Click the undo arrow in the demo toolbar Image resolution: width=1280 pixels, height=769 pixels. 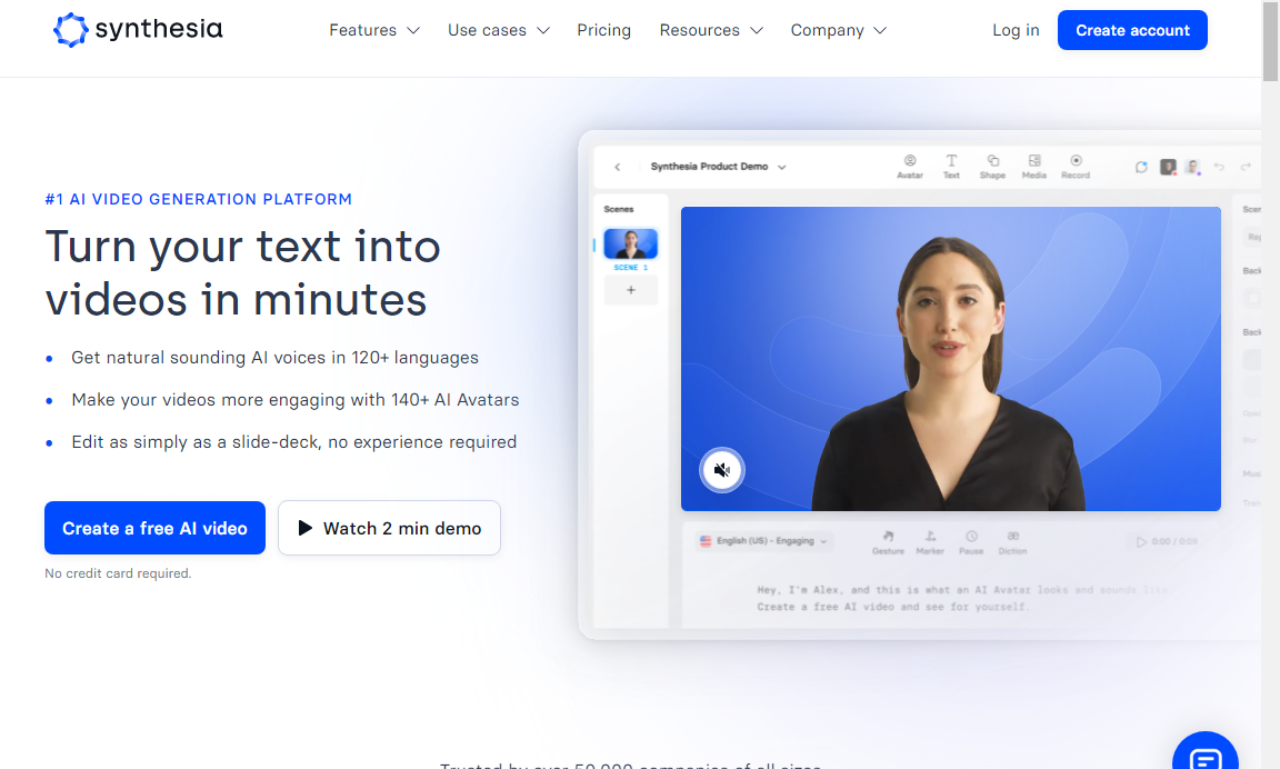(1219, 167)
